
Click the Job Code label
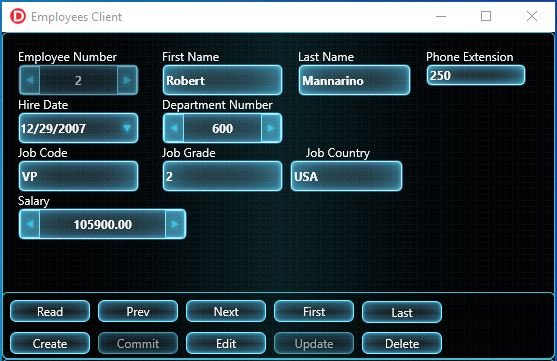tap(43, 153)
